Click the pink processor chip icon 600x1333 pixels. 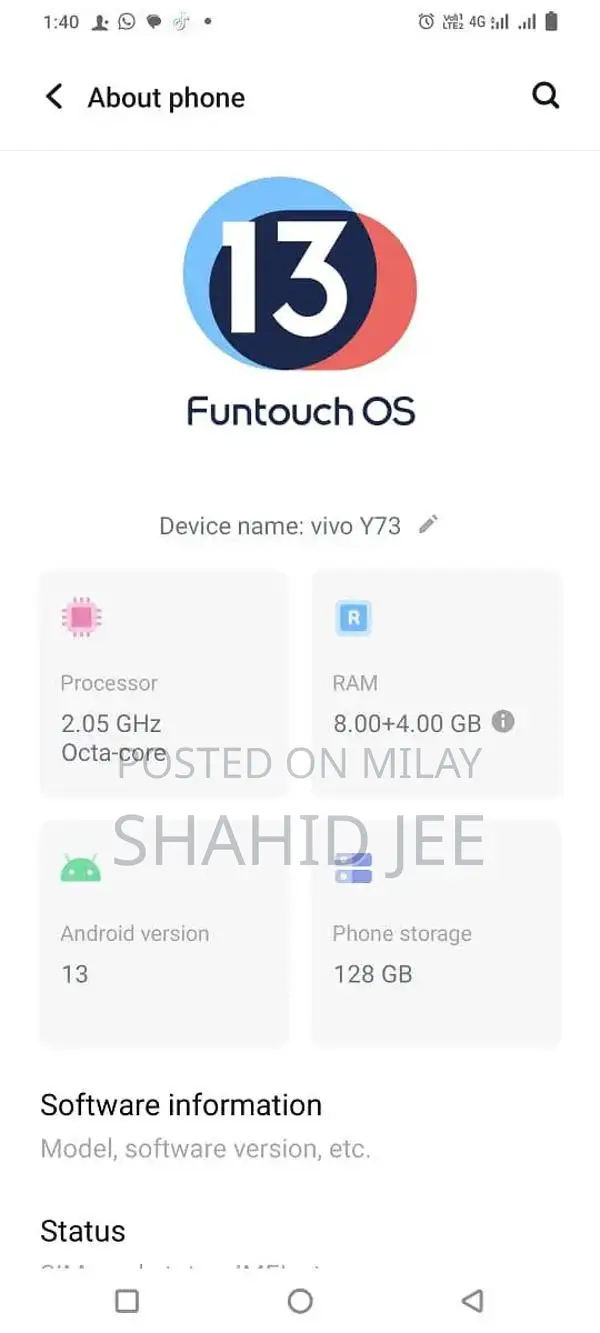[x=81, y=617]
